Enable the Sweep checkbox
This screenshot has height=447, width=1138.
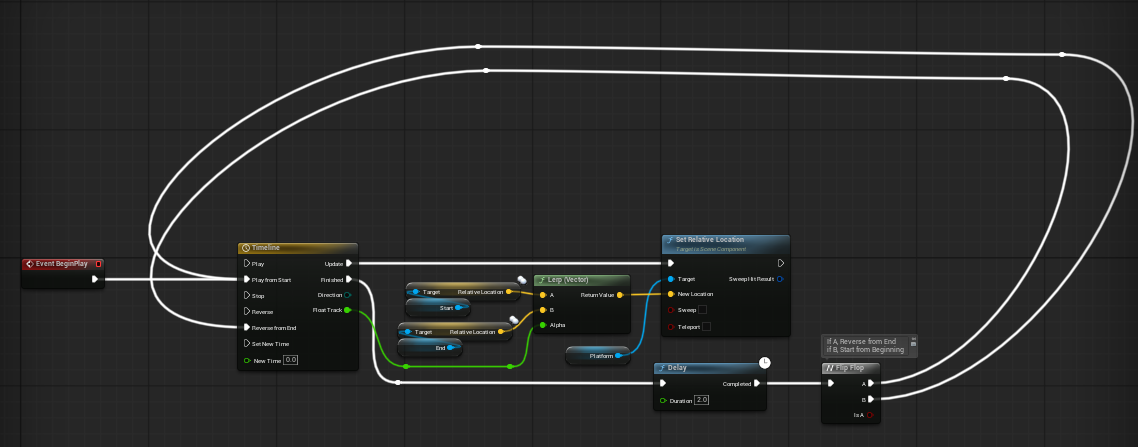click(x=703, y=310)
